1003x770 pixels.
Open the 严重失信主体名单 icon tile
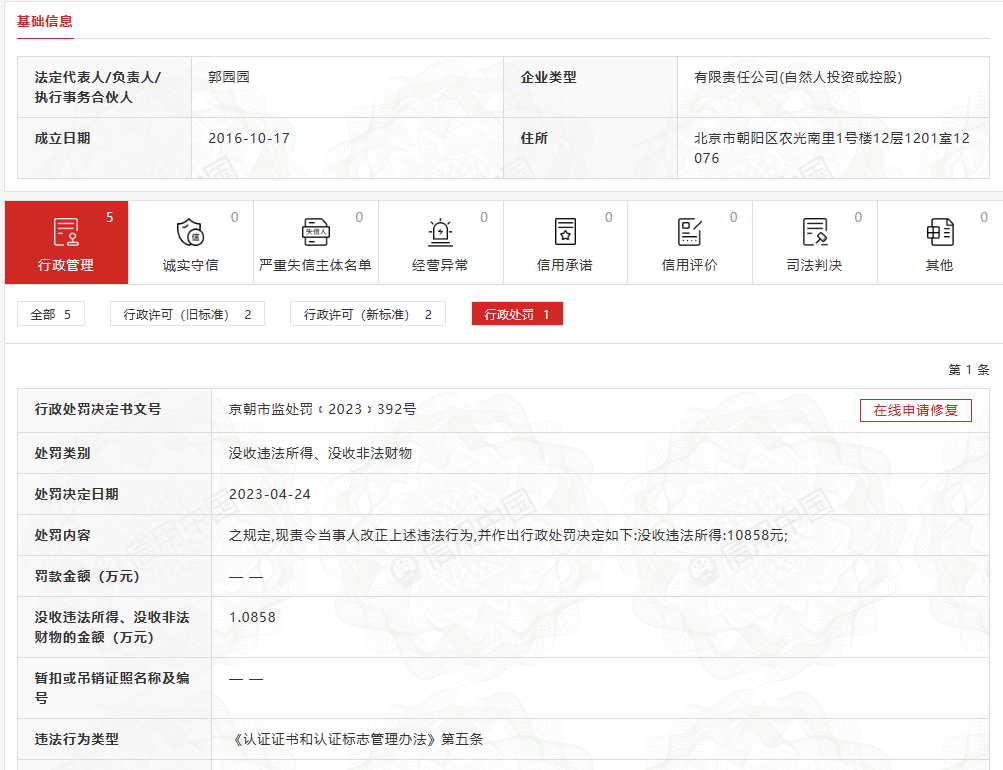[316, 242]
